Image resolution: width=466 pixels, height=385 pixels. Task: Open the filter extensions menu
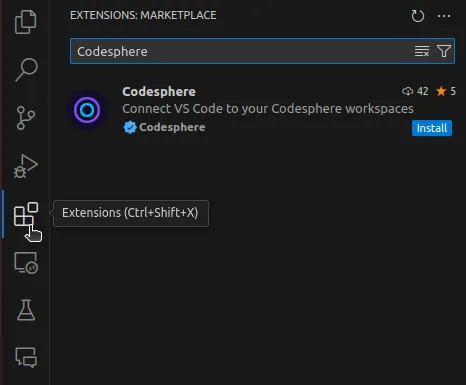tap(444, 51)
